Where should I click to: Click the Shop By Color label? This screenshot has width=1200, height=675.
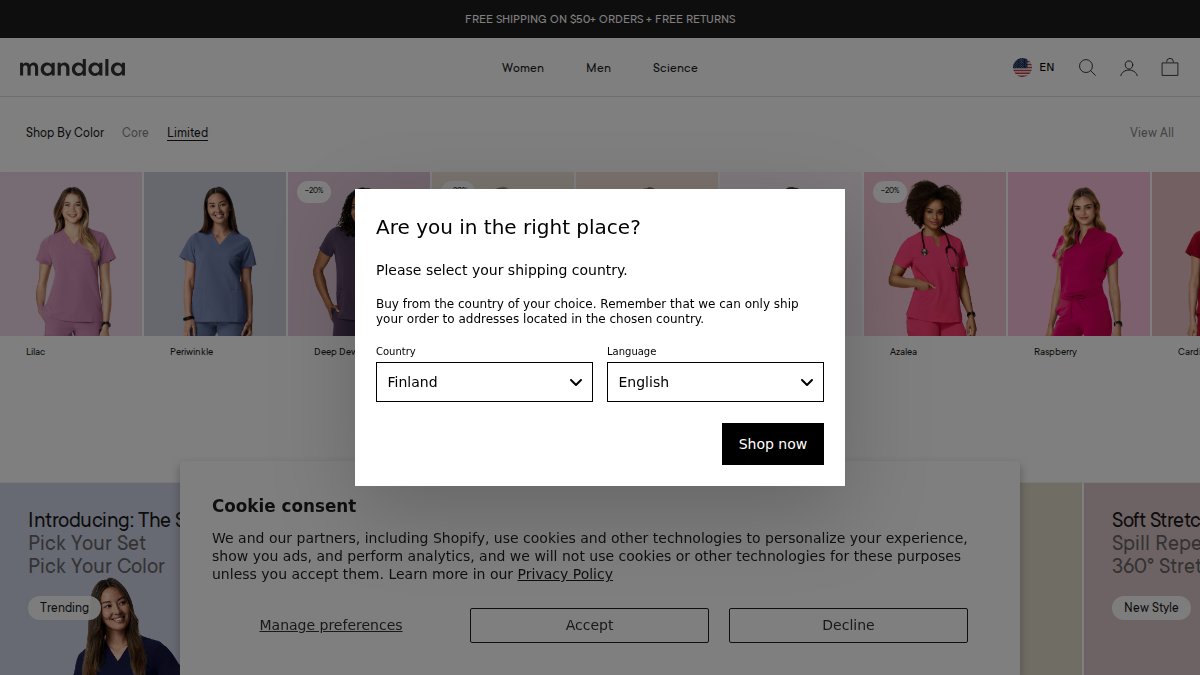(65, 132)
